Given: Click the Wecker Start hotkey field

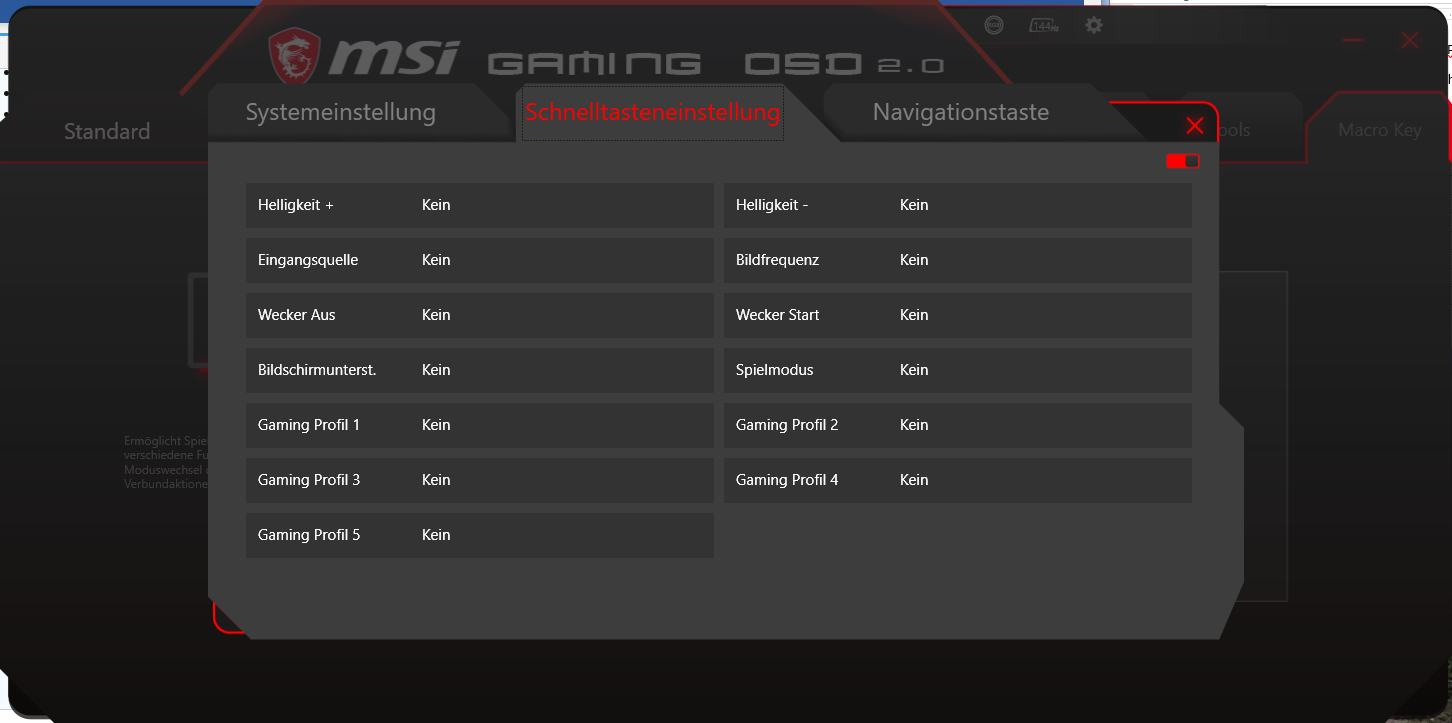Looking at the screenshot, I should [x=958, y=315].
